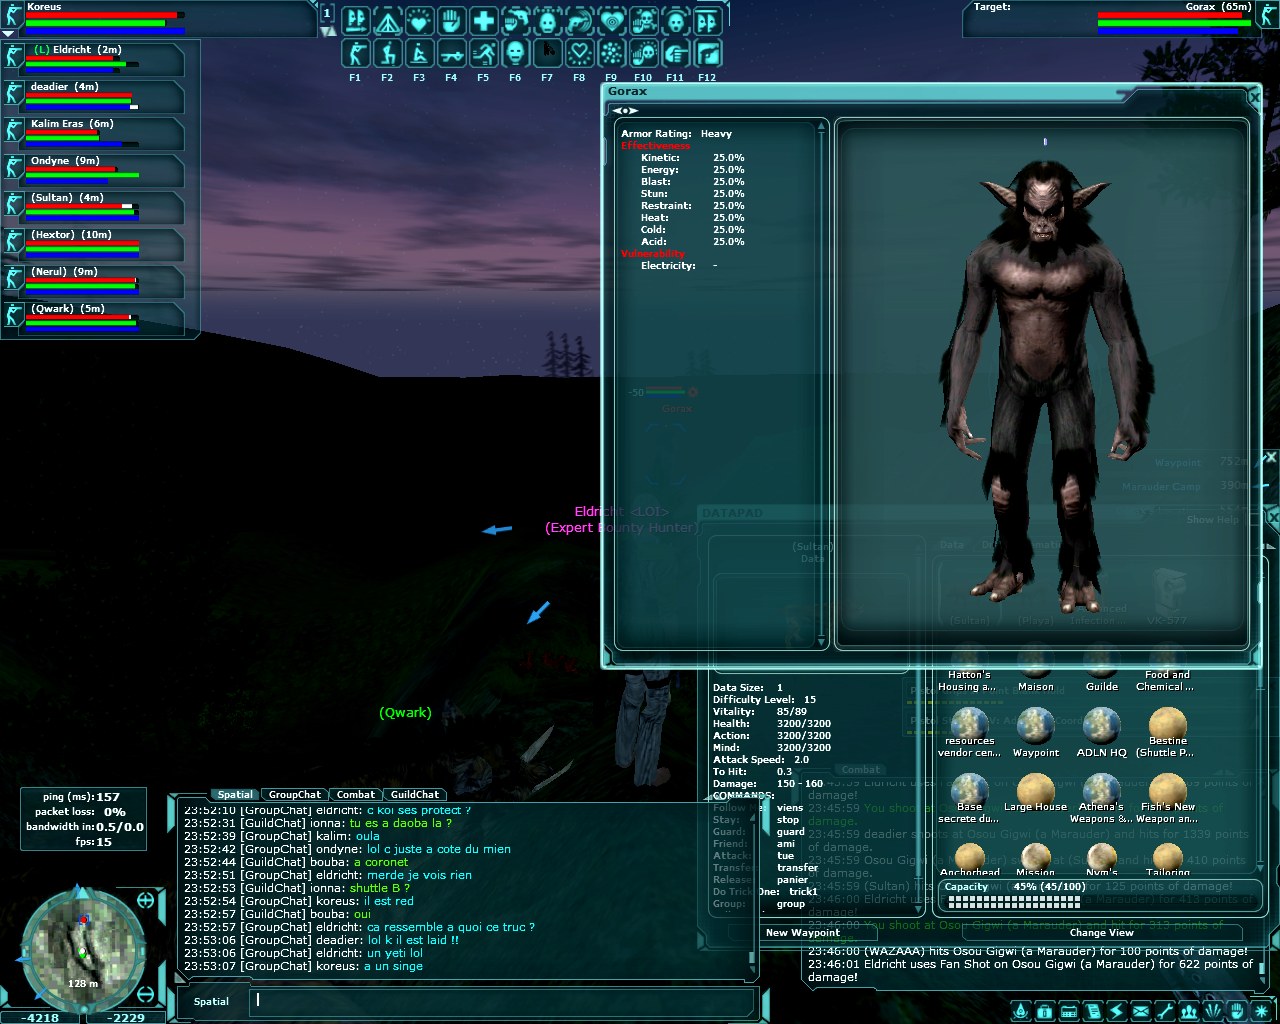Select the skull face ability above F7
This screenshot has height=1024, width=1280.
(x=547, y=21)
